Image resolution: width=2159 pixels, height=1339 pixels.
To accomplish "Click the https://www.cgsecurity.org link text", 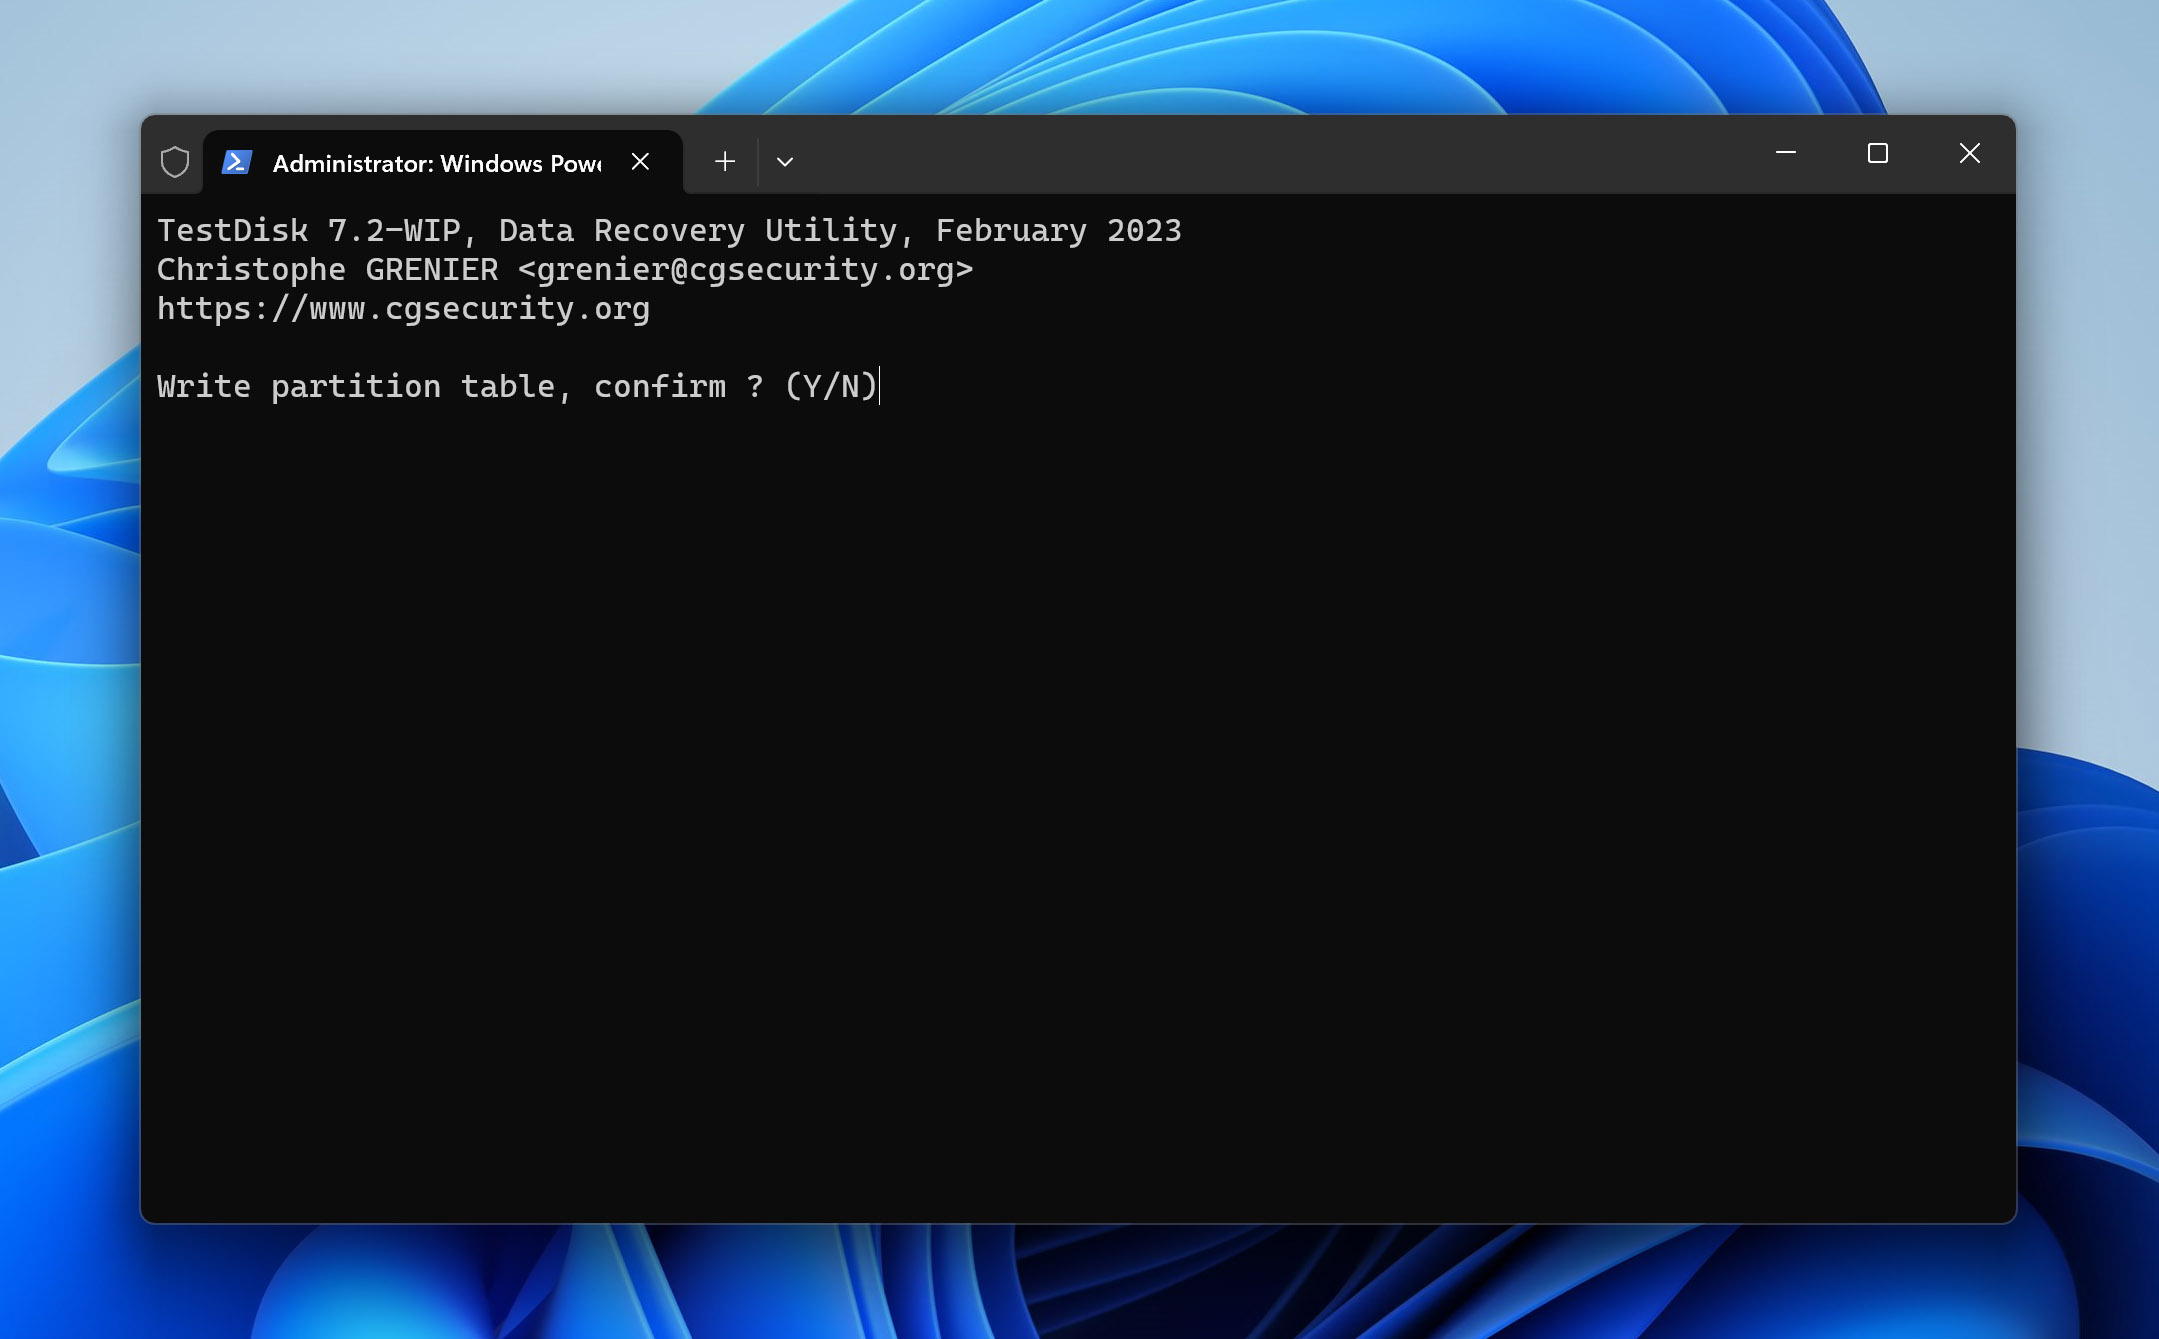I will tap(404, 308).
